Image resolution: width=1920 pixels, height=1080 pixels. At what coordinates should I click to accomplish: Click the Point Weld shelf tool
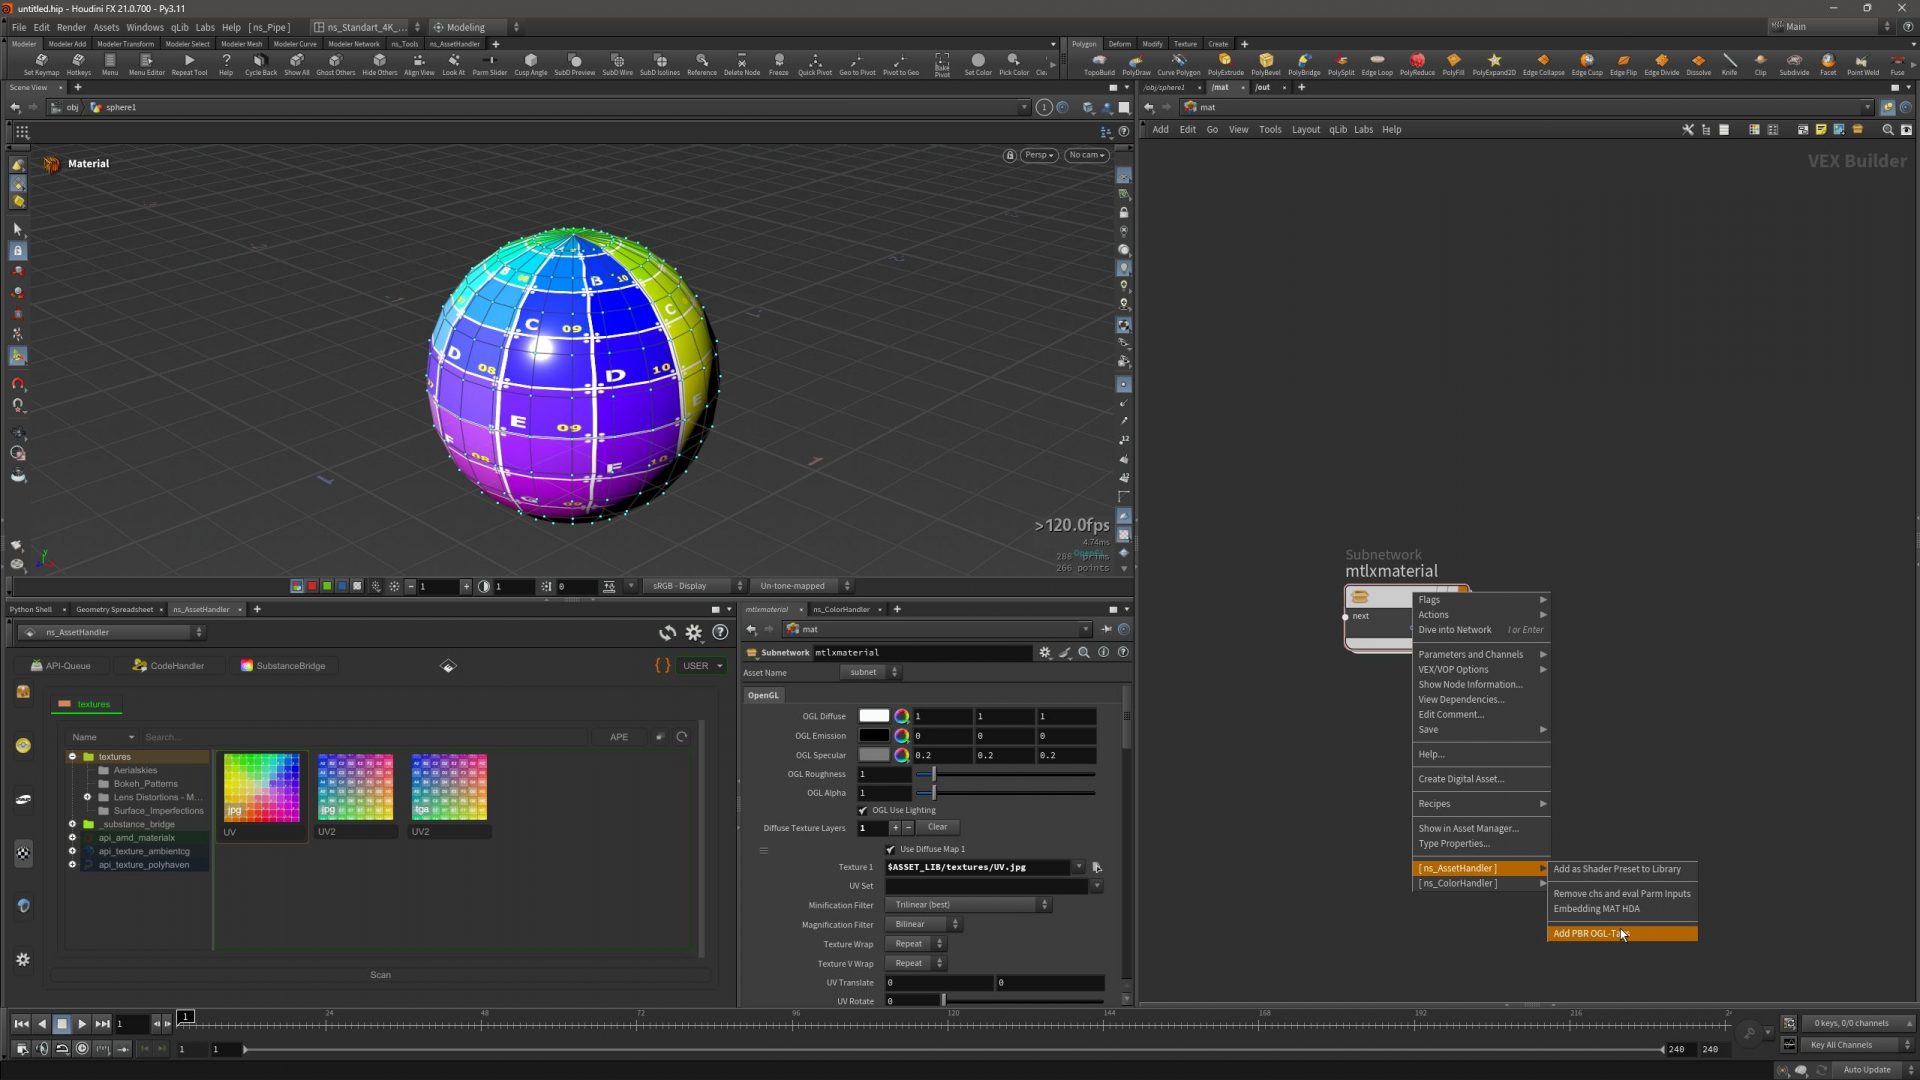(1863, 64)
